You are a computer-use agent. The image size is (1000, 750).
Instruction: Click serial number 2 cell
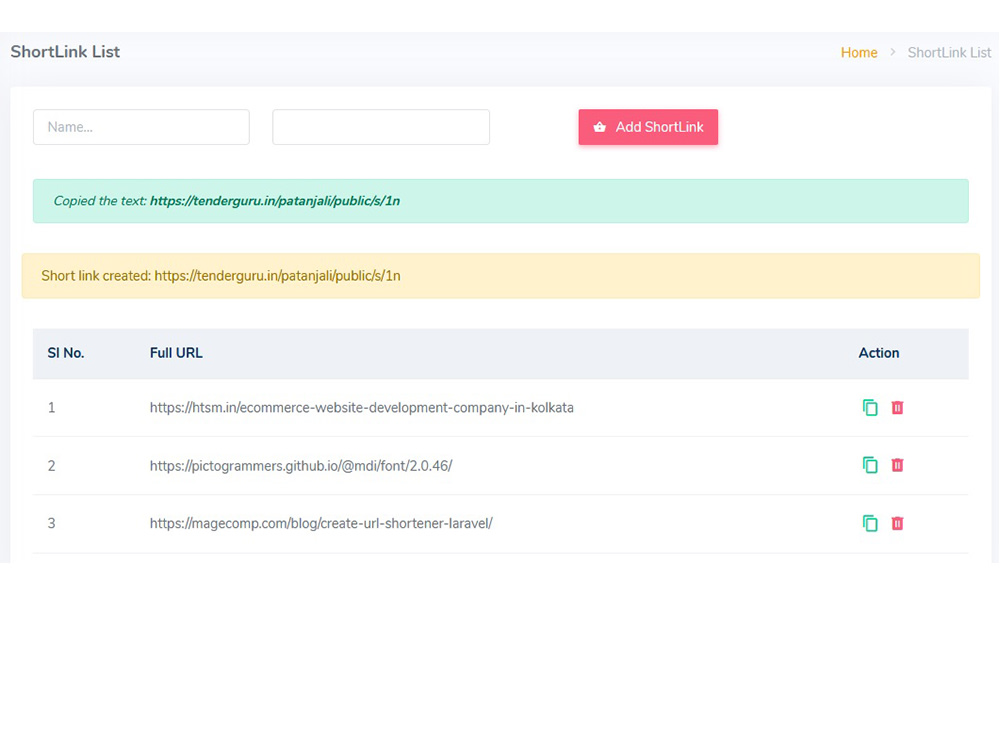click(x=52, y=466)
